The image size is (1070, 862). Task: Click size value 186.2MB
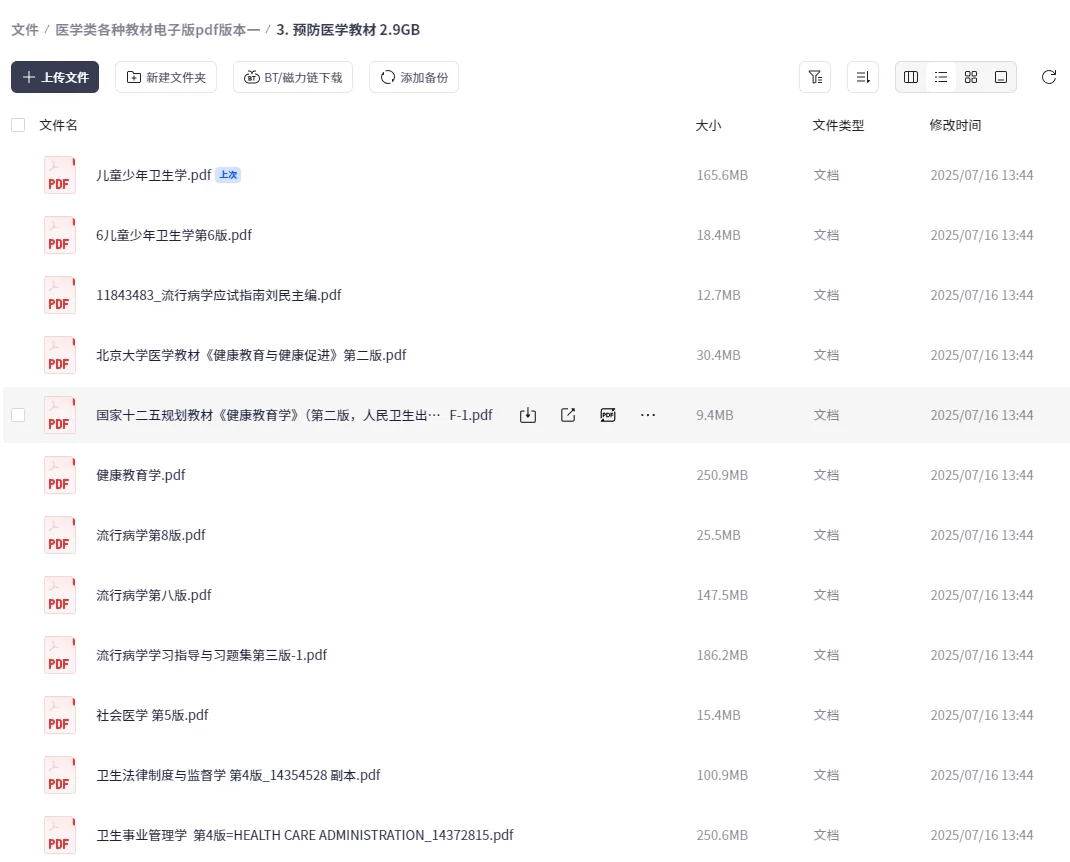722,655
